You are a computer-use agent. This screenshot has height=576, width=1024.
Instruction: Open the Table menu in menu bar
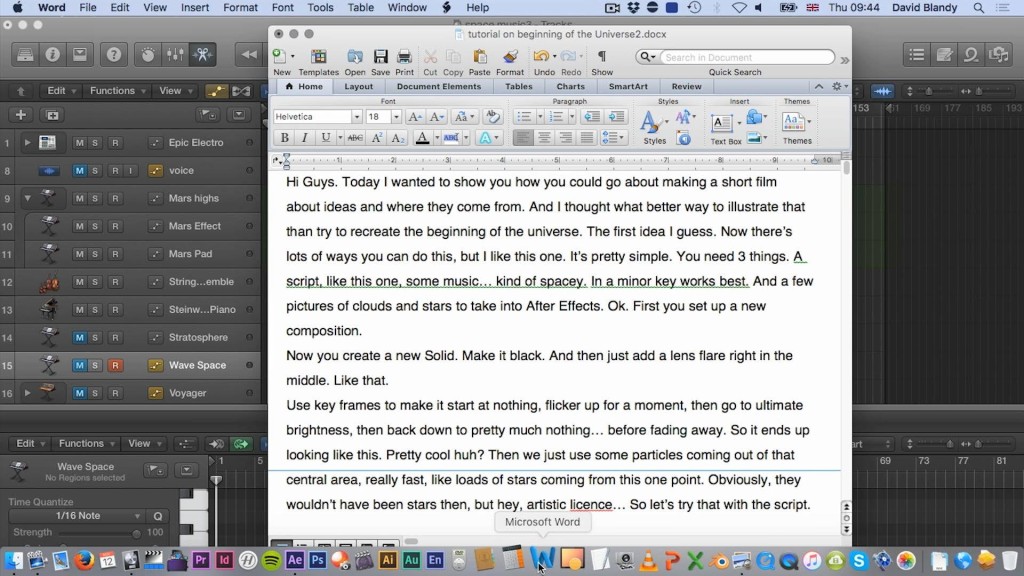click(x=361, y=8)
